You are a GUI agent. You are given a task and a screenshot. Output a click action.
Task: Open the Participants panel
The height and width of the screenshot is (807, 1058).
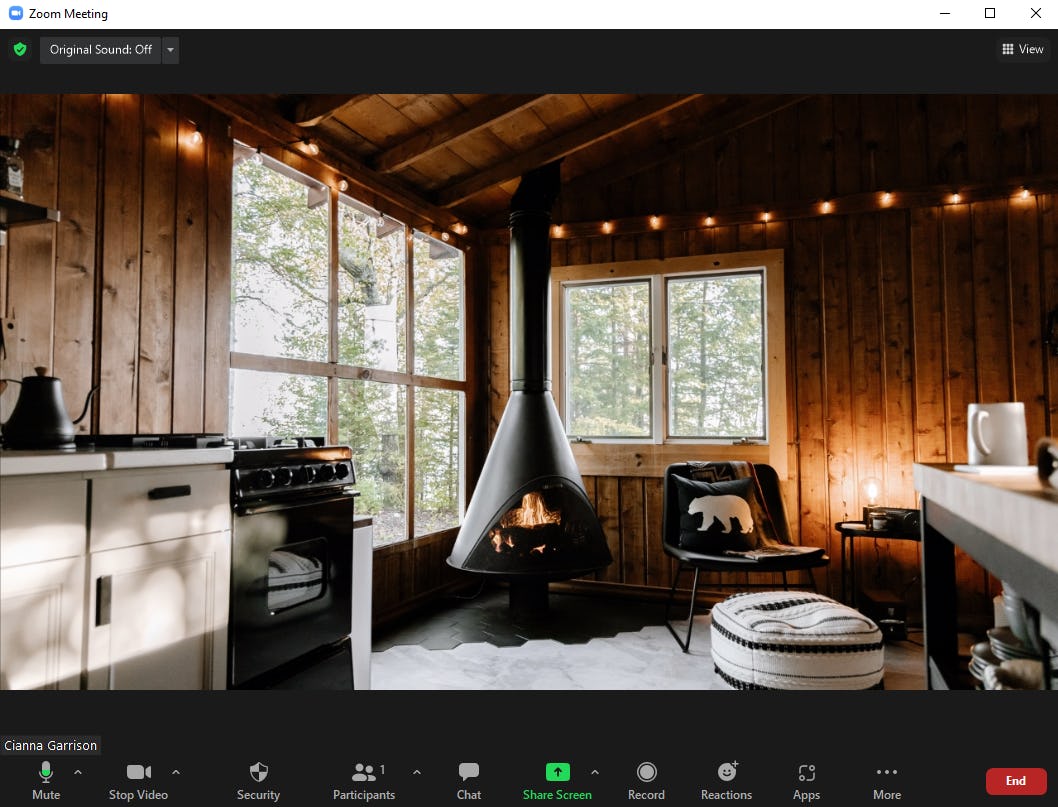click(364, 771)
